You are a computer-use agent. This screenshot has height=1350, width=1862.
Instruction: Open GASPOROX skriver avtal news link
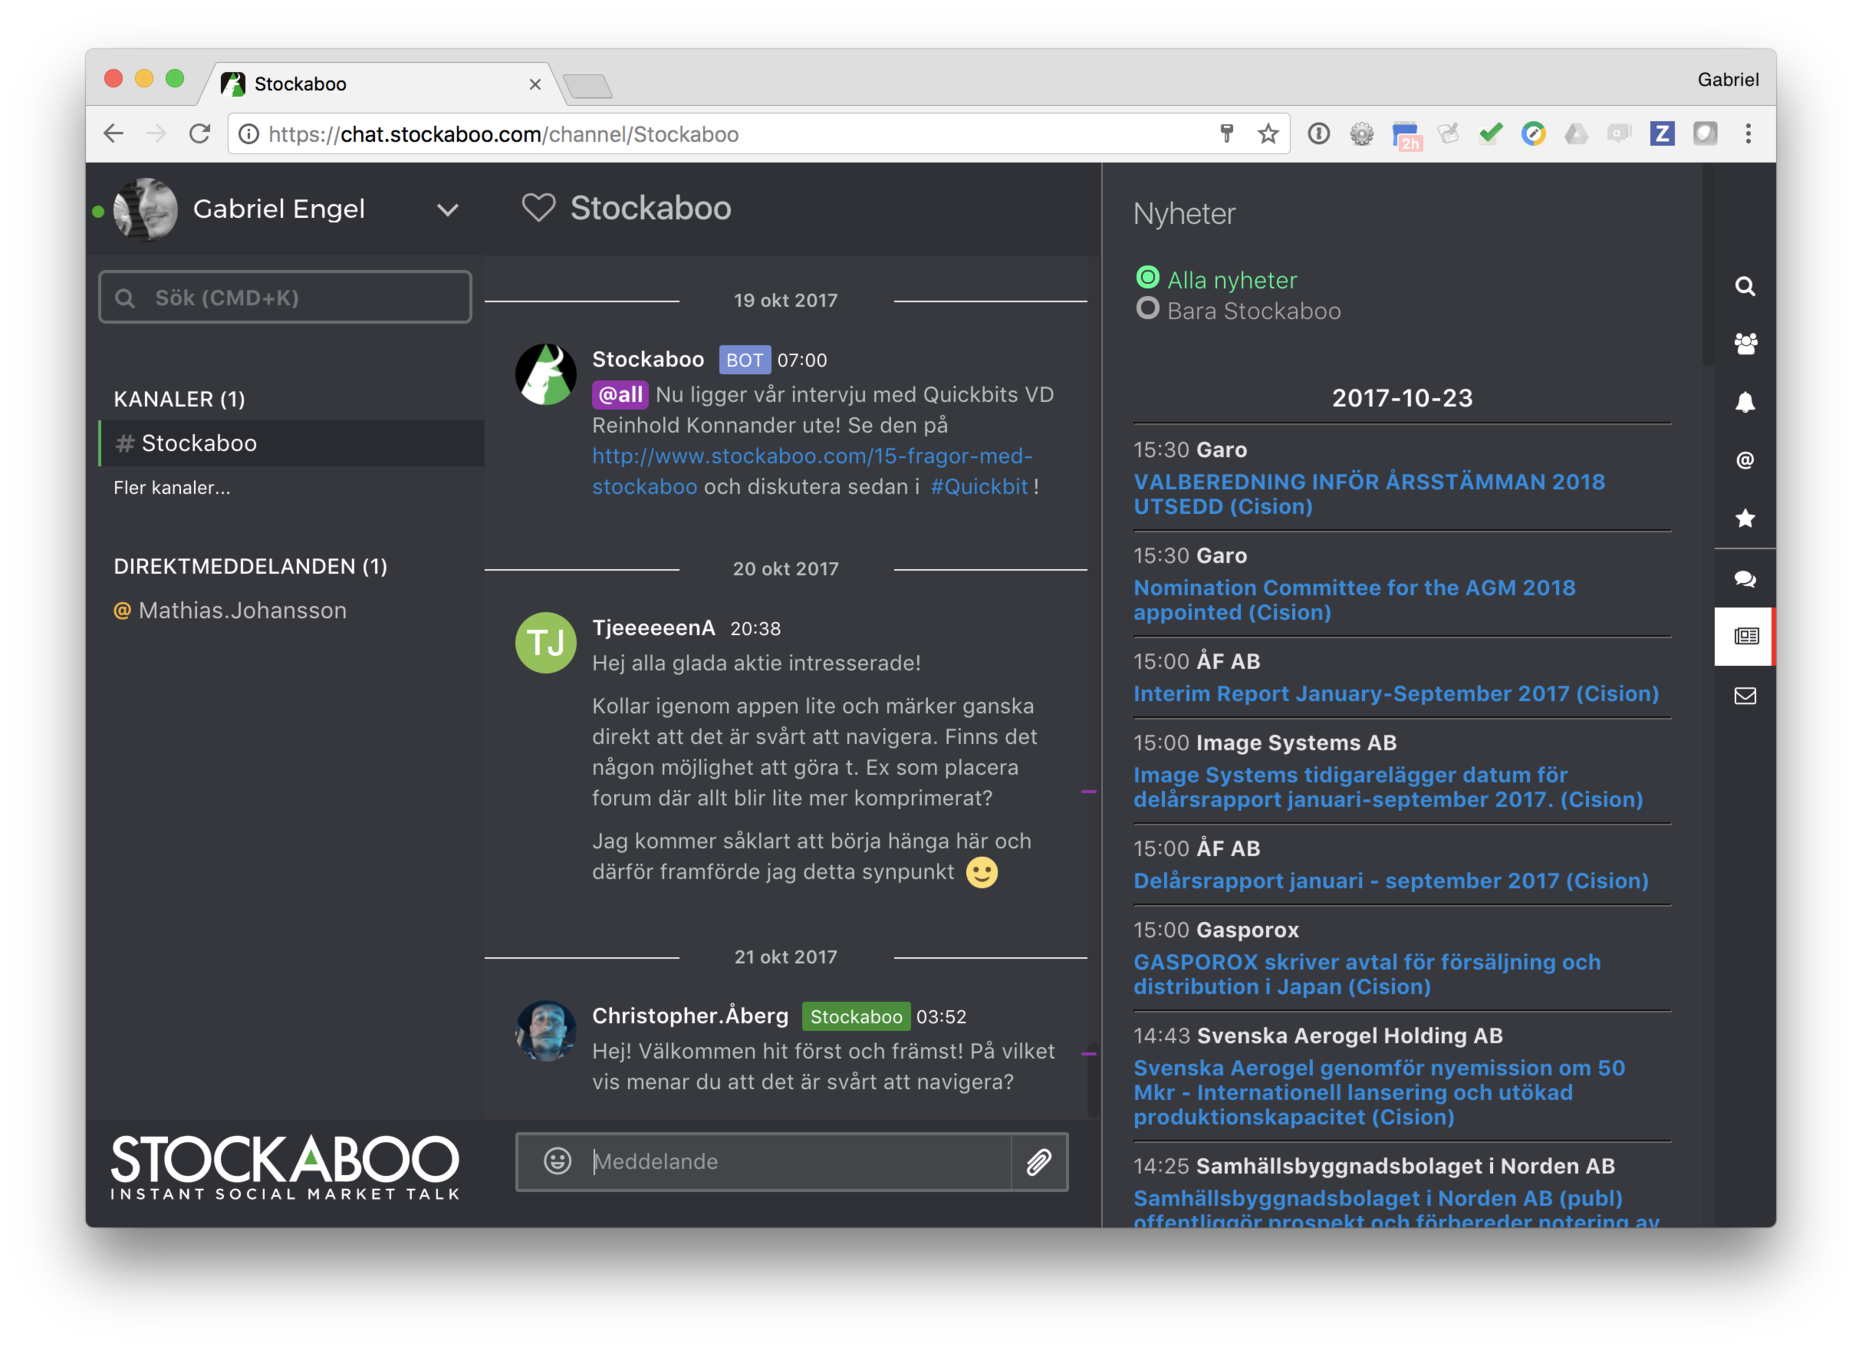pyautogui.click(x=1367, y=974)
